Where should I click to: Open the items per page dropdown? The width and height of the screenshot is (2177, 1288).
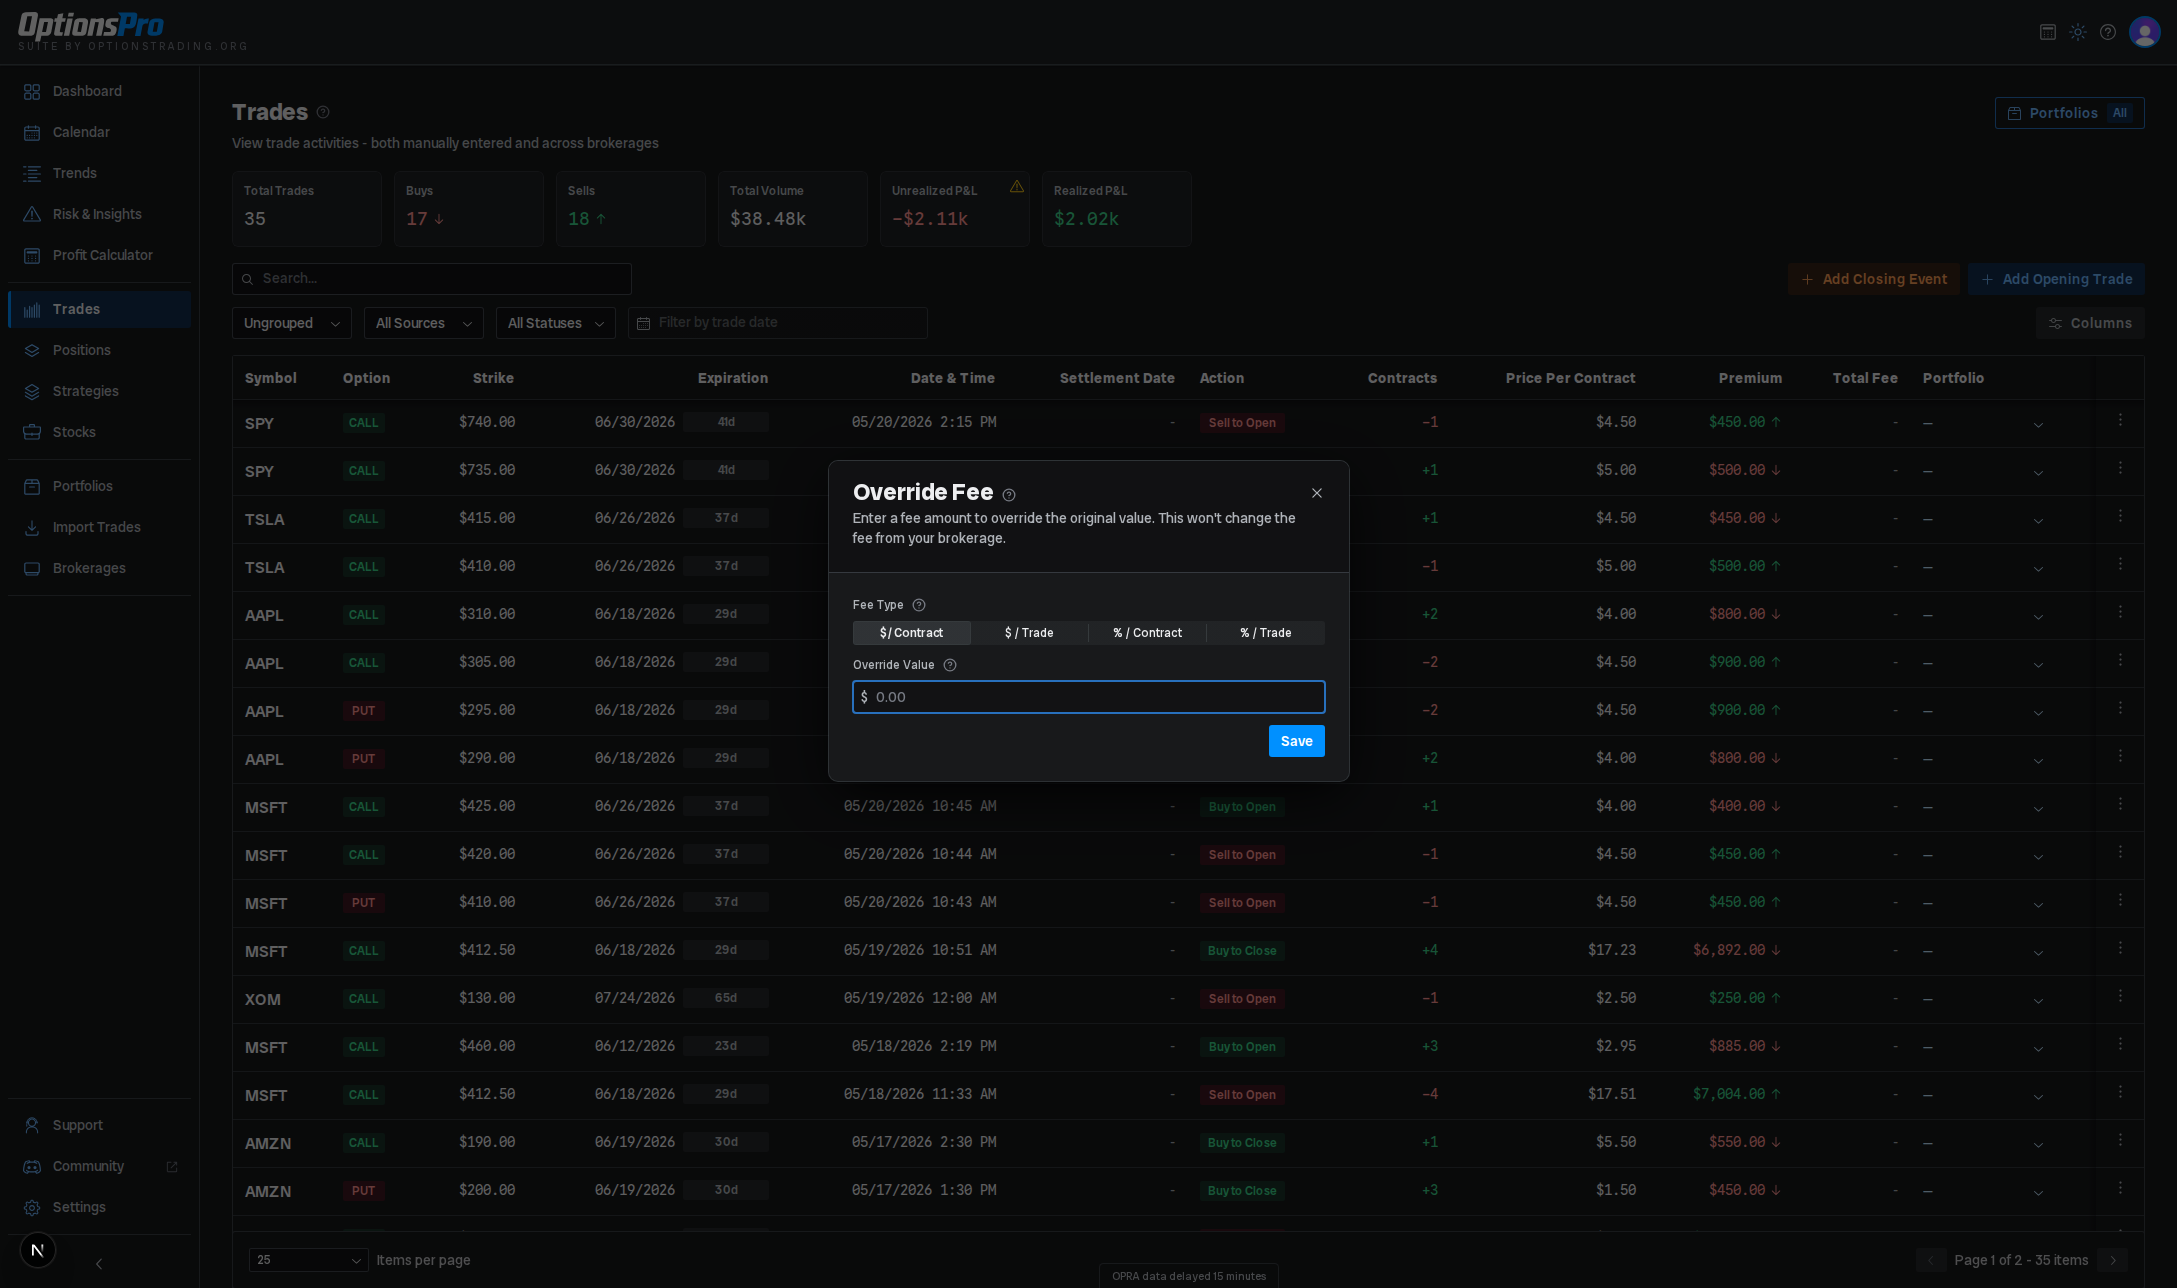click(x=309, y=1260)
